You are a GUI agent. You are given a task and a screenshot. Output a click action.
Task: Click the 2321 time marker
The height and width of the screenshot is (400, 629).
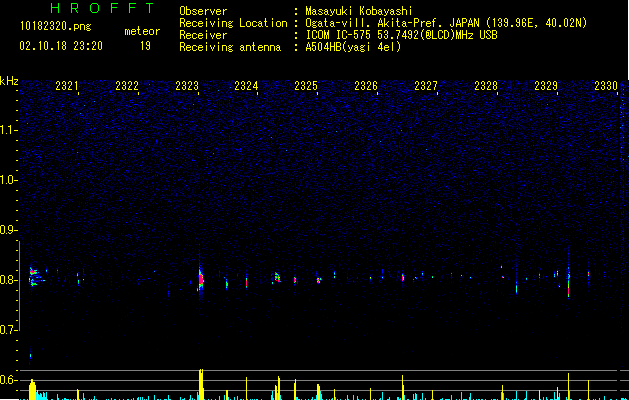point(67,86)
